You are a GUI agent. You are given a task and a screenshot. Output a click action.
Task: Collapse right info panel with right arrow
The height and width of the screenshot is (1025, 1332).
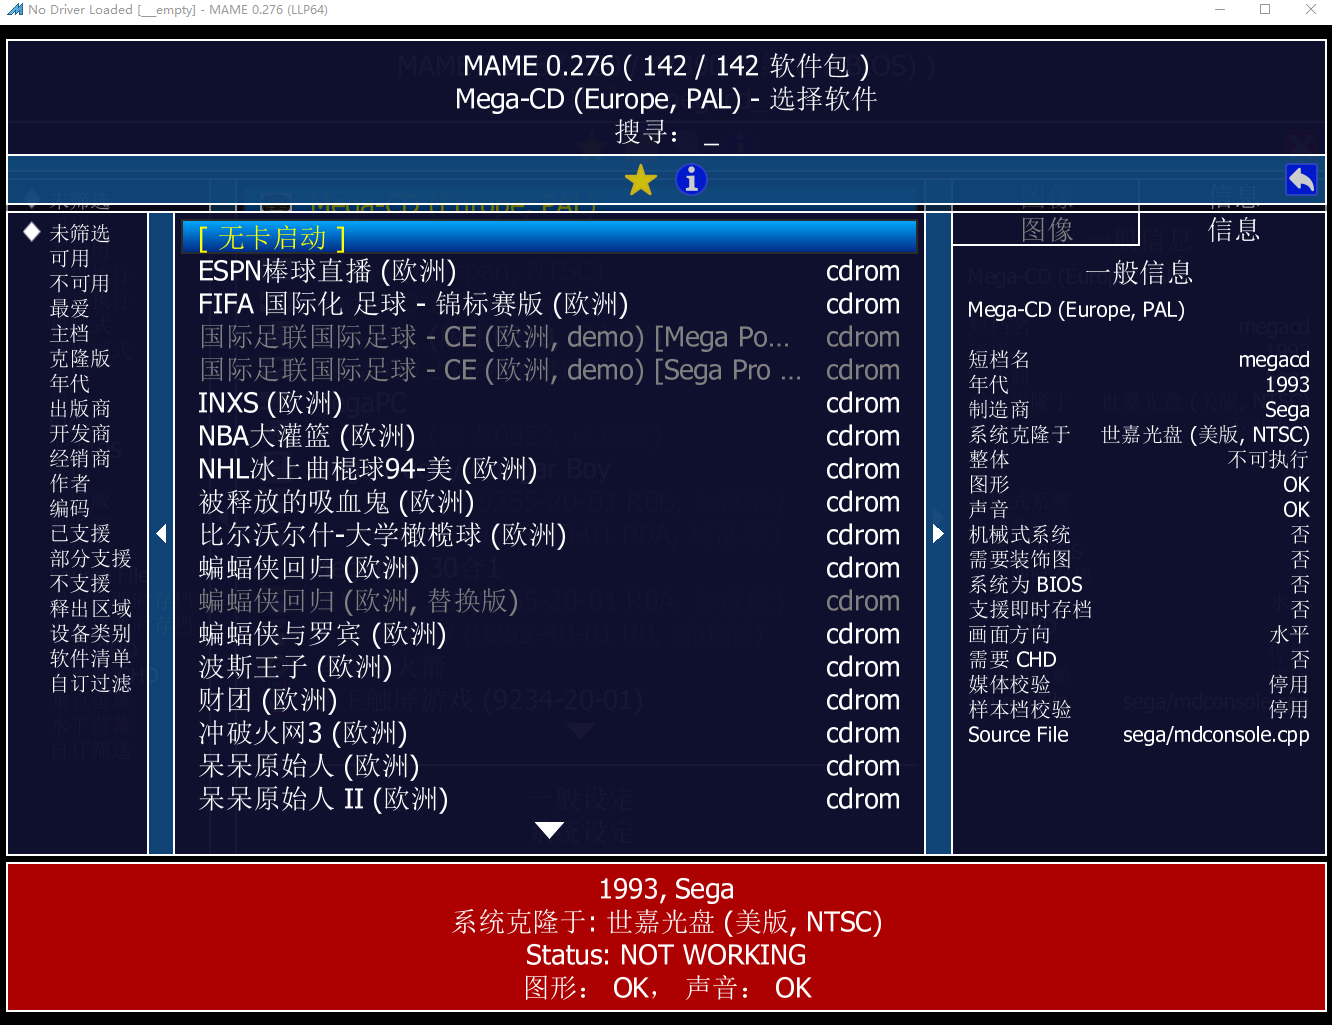pos(938,533)
